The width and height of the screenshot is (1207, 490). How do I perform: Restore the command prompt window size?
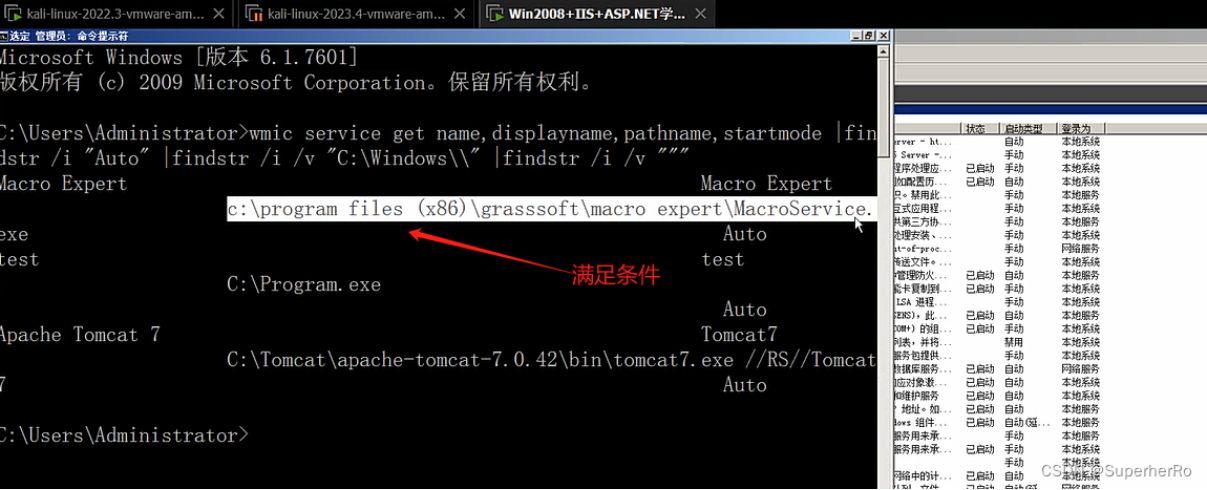869,35
